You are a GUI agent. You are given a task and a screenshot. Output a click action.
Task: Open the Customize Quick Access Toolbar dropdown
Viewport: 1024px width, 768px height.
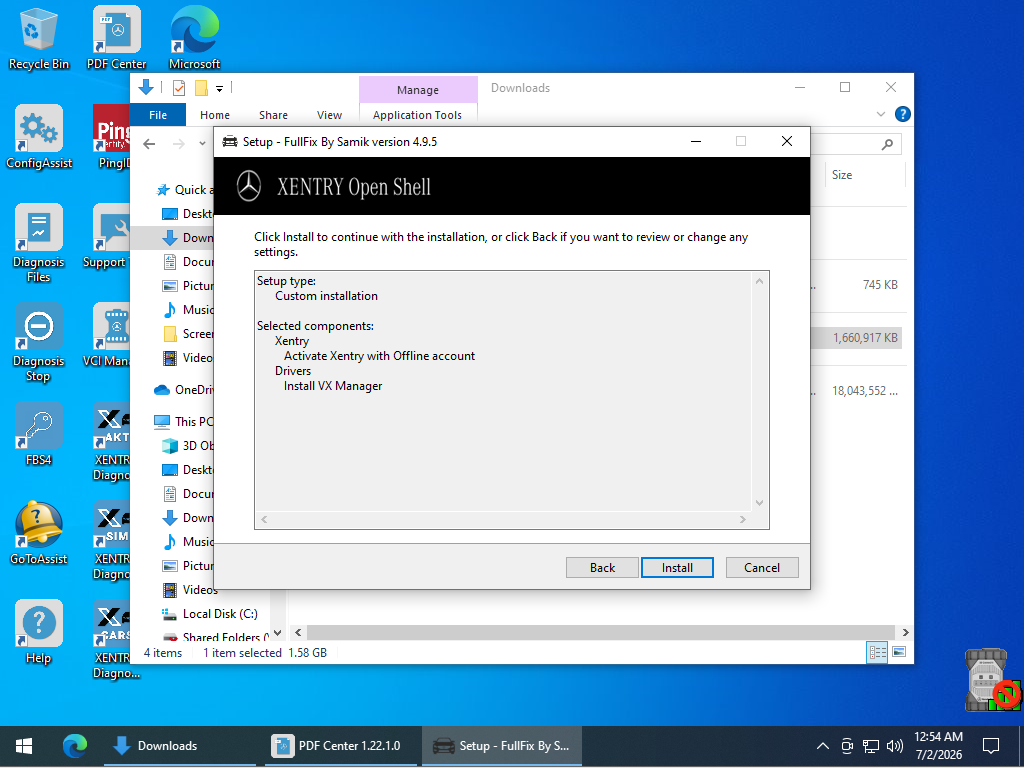(219, 88)
